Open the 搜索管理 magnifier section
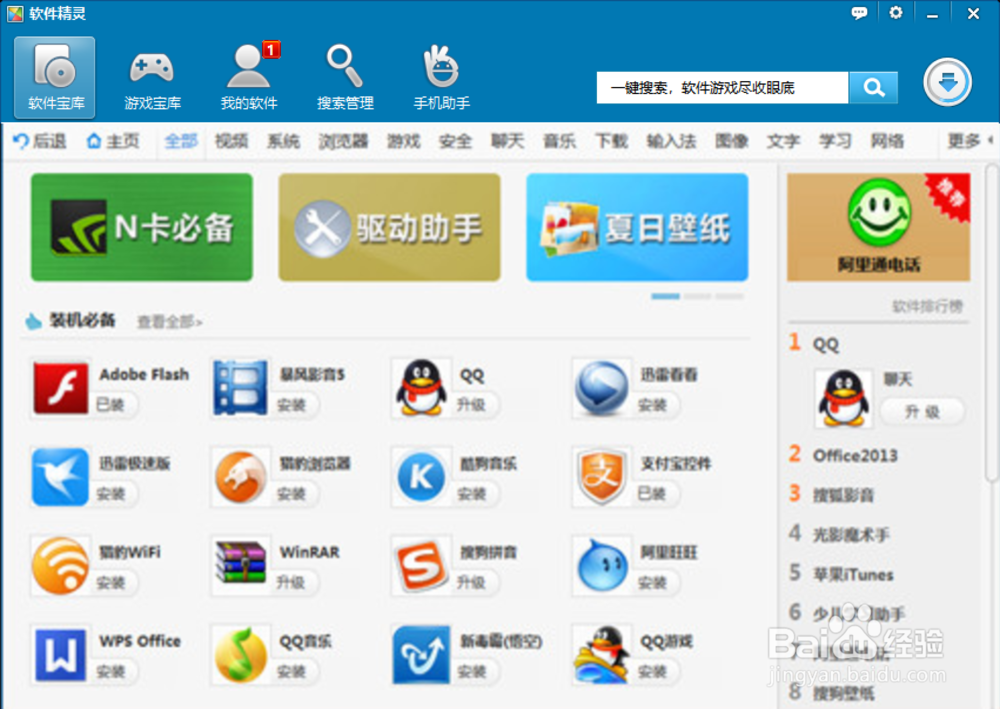Viewport: 1000px width, 709px height. coord(345,77)
